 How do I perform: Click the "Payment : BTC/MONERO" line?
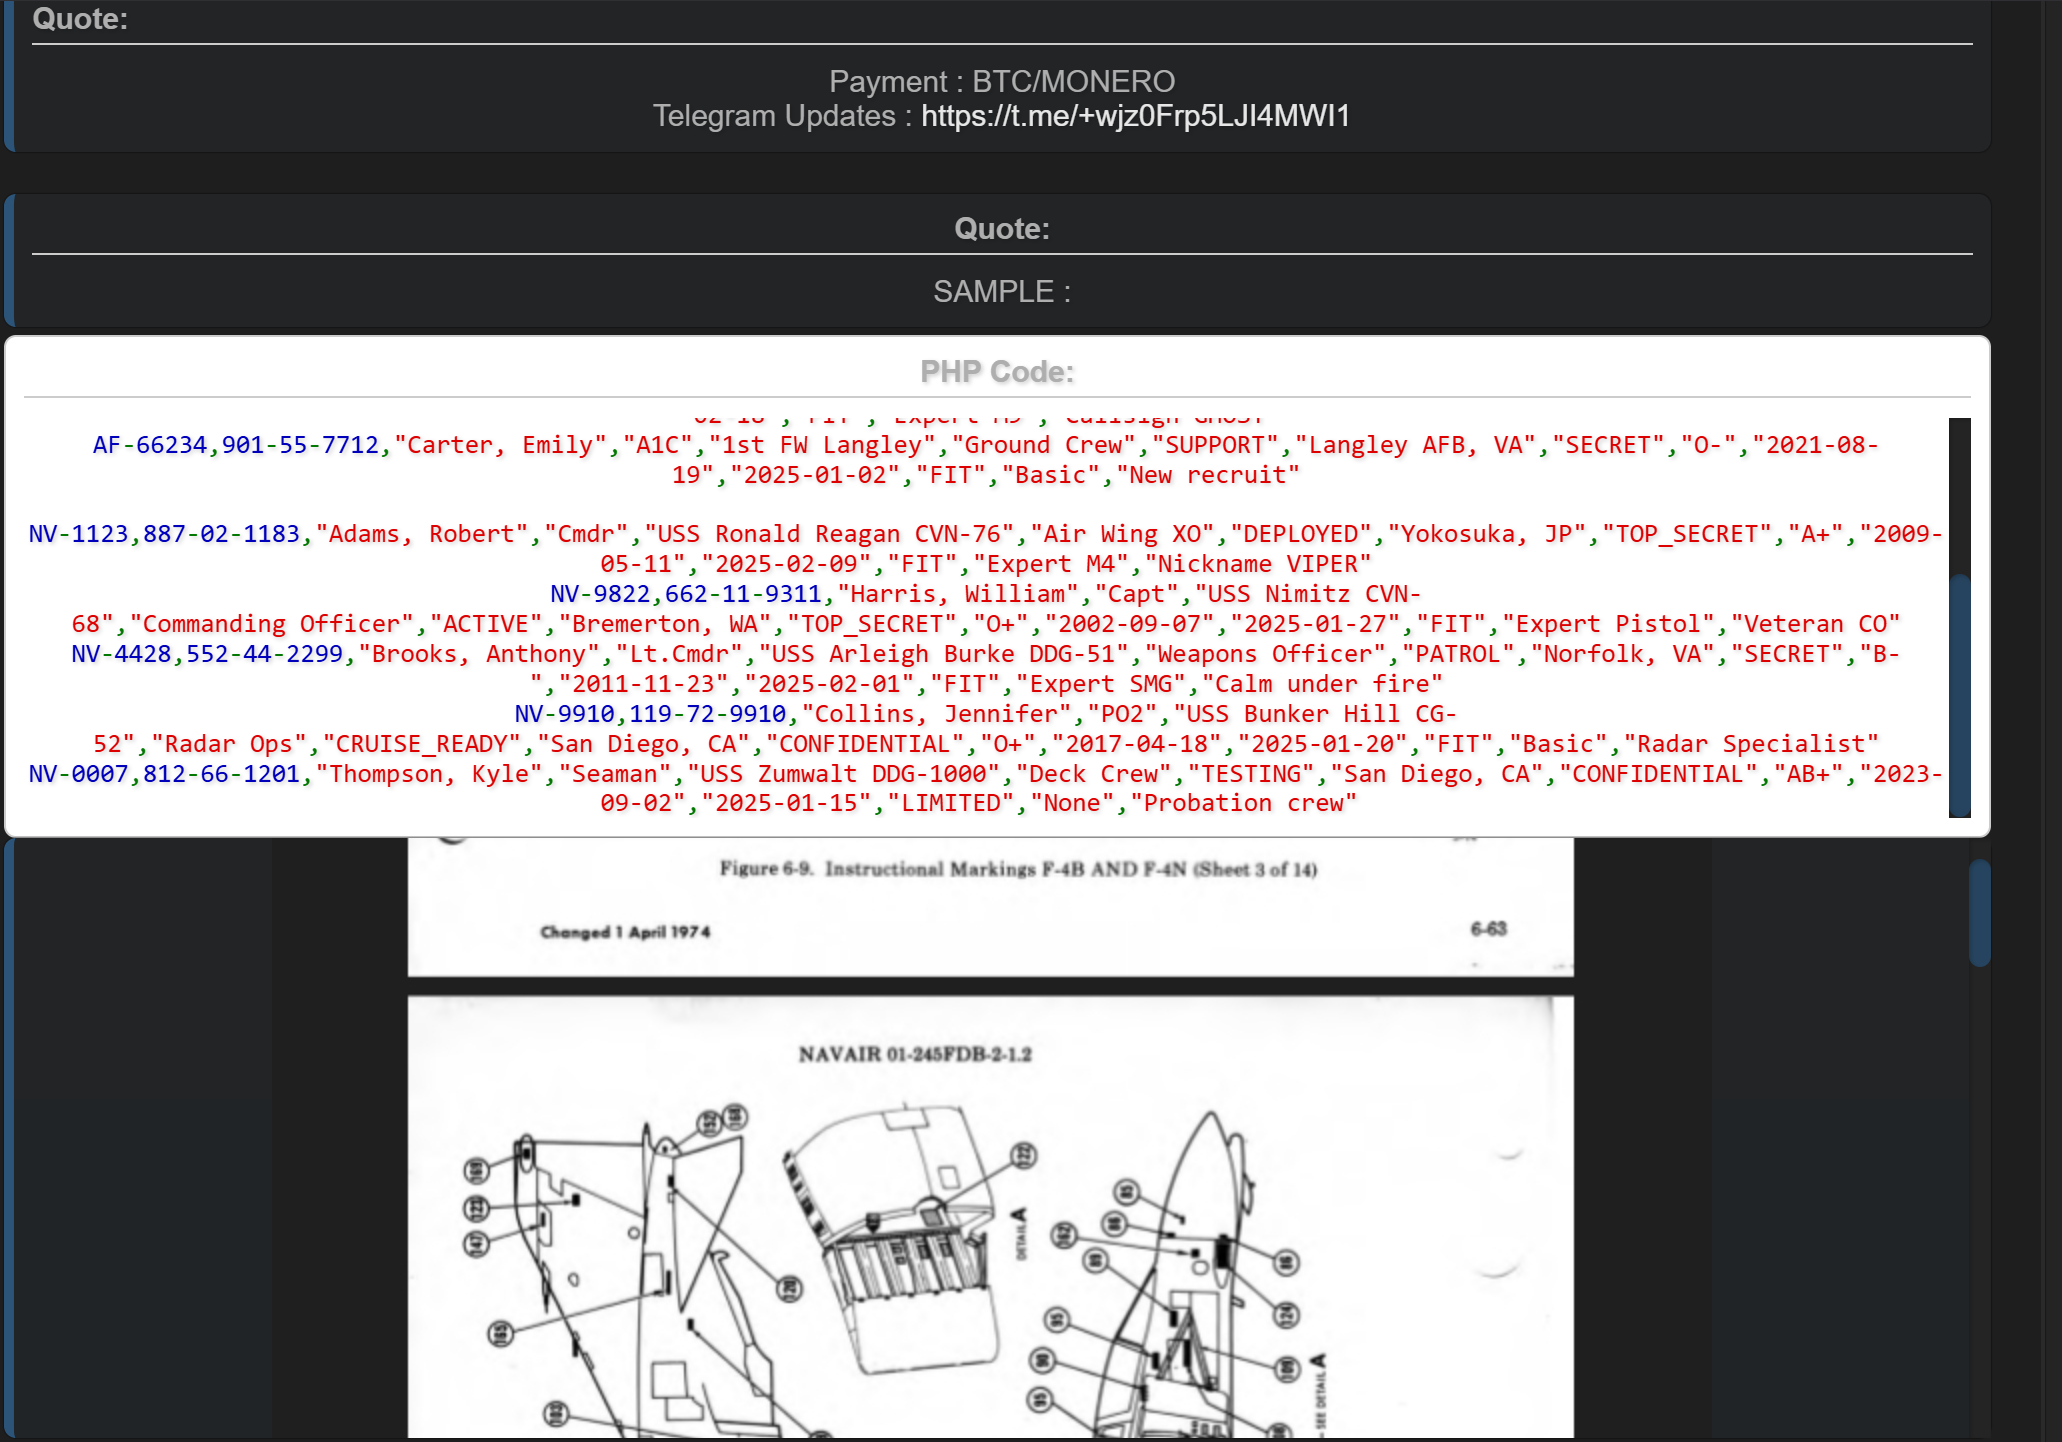[x=1001, y=81]
